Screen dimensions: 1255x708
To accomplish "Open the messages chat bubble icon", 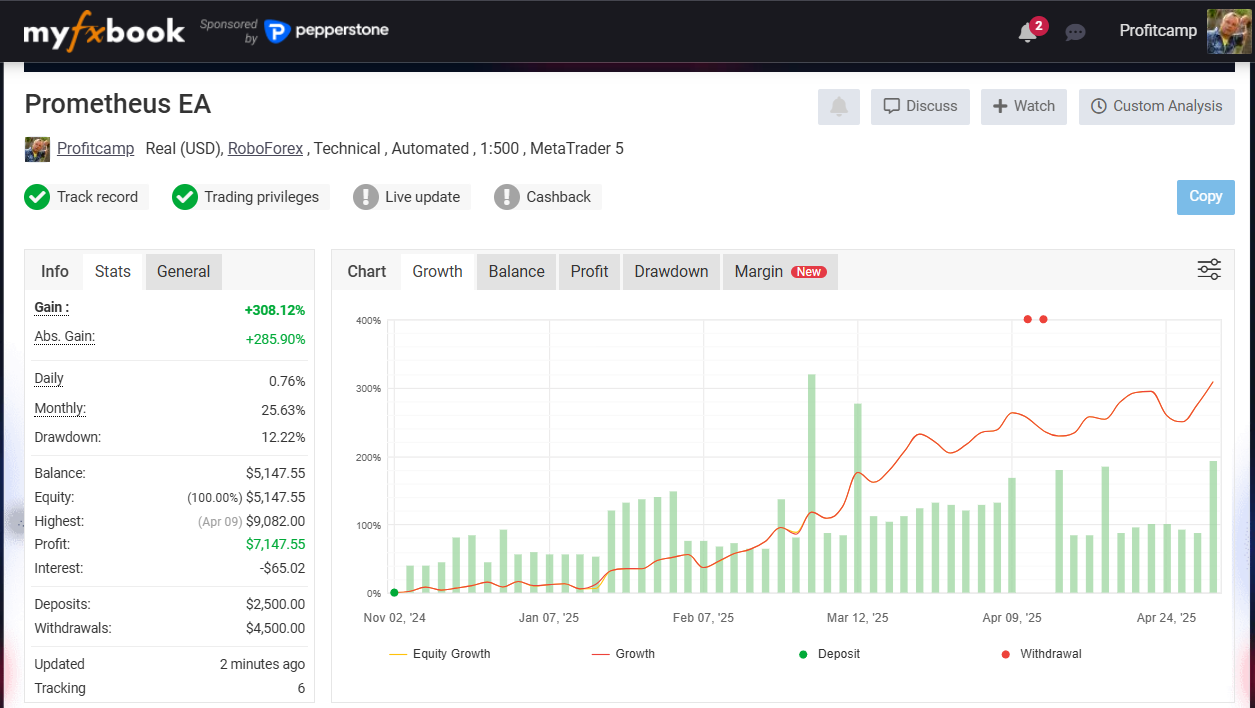I will point(1076,32).
